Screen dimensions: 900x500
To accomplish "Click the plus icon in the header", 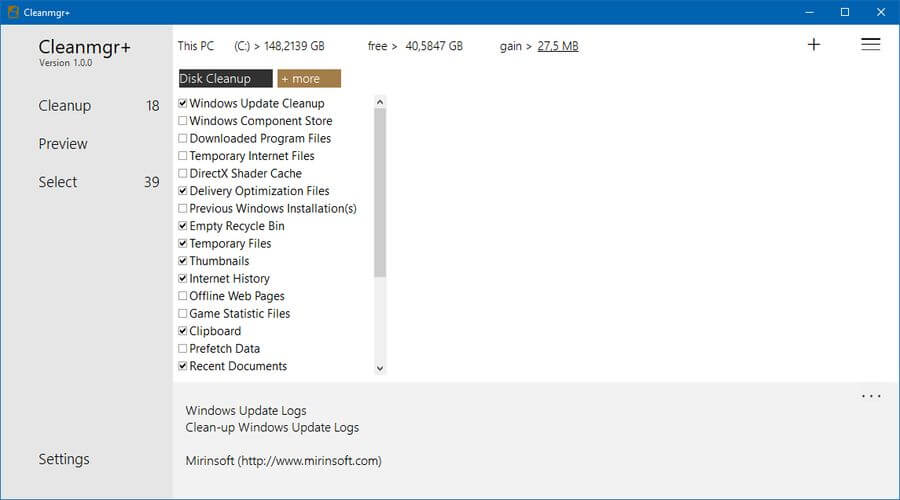I will point(813,45).
